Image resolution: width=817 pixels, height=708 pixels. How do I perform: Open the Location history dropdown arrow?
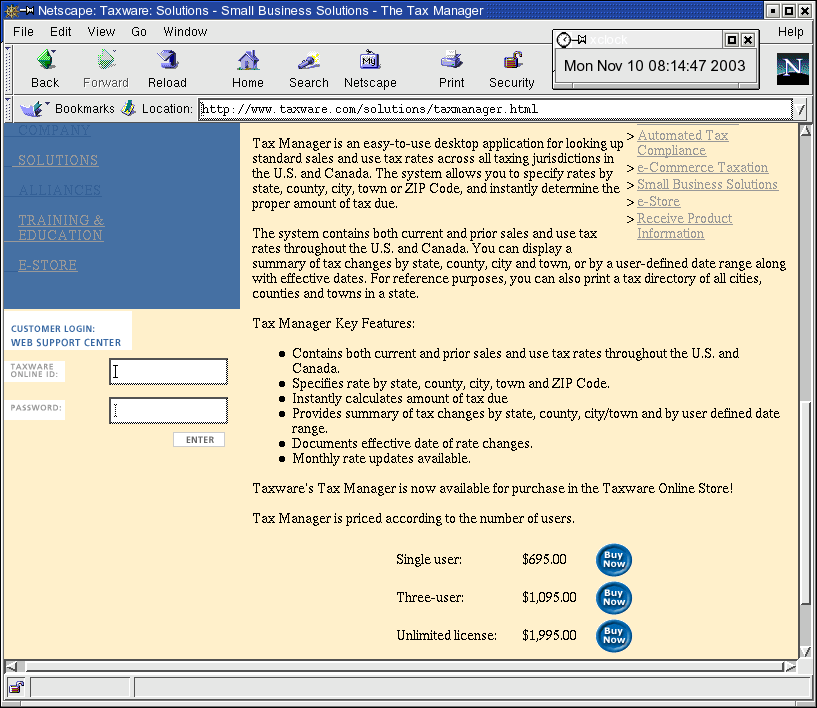(x=801, y=109)
